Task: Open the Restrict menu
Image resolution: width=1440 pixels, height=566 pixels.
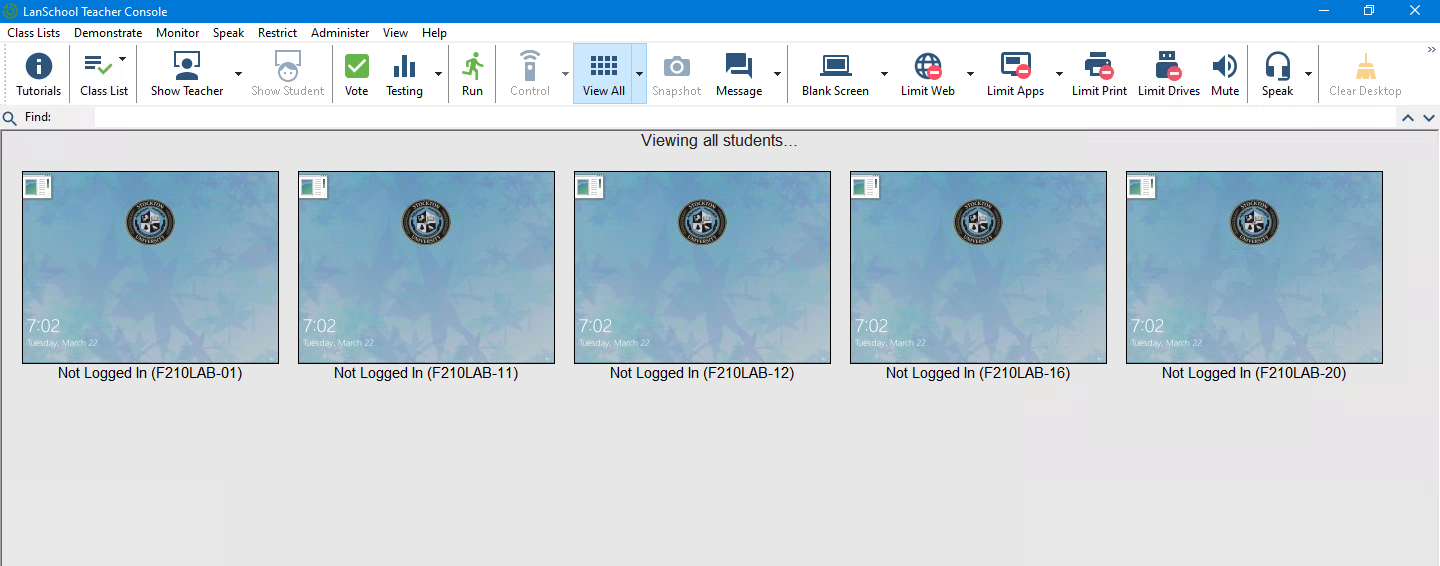Action: pyautogui.click(x=278, y=33)
